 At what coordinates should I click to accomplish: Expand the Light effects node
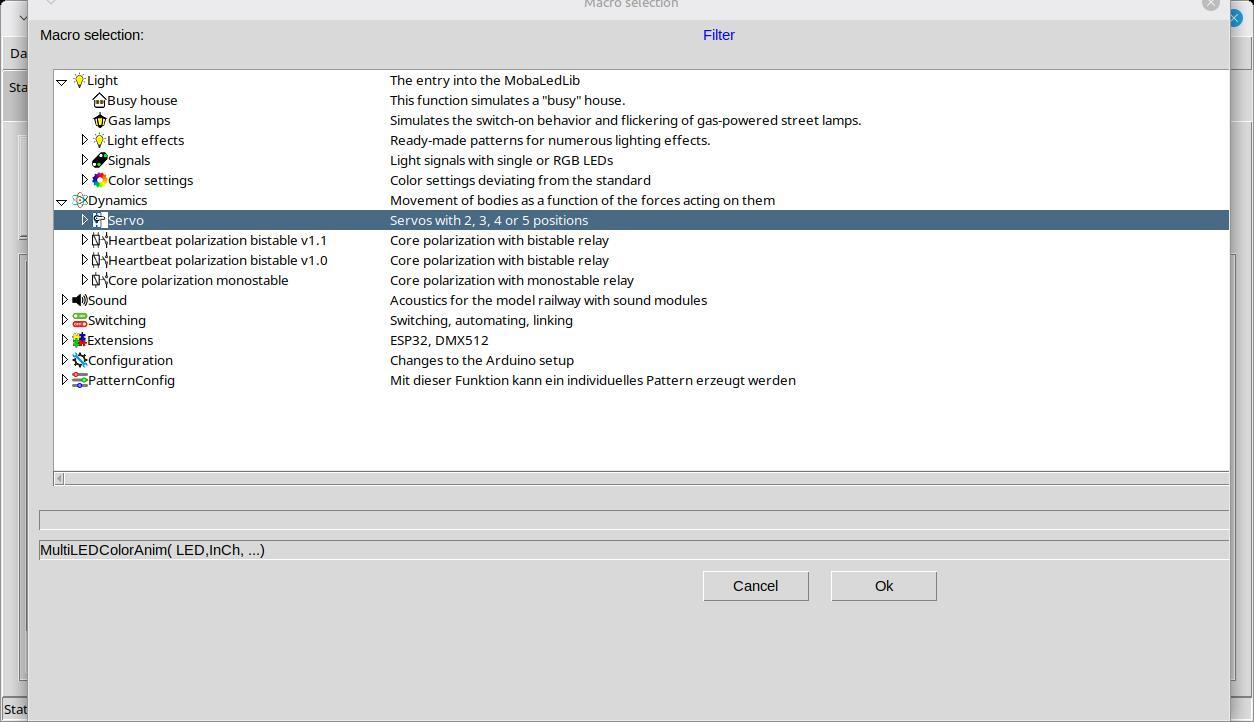pos(85,140)
